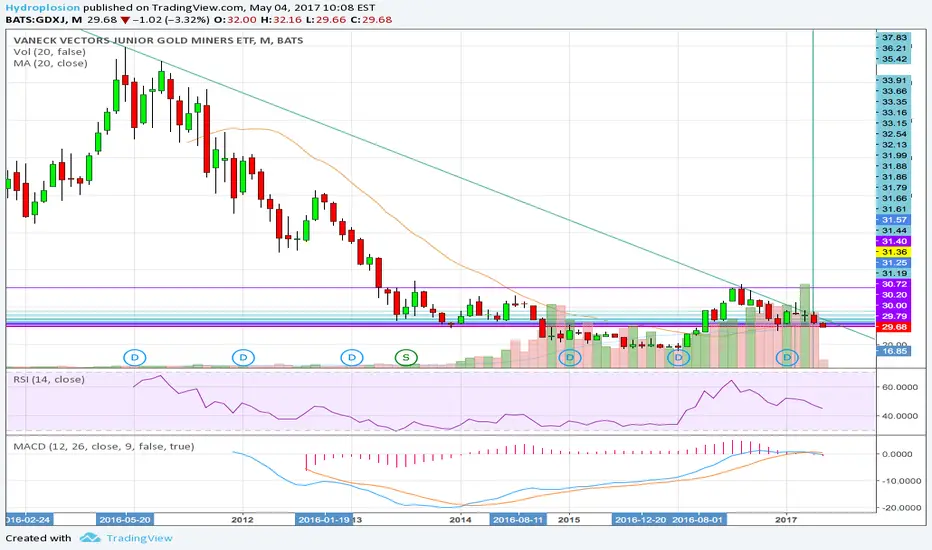Click the purple 31.40 price label

point(893,241)
